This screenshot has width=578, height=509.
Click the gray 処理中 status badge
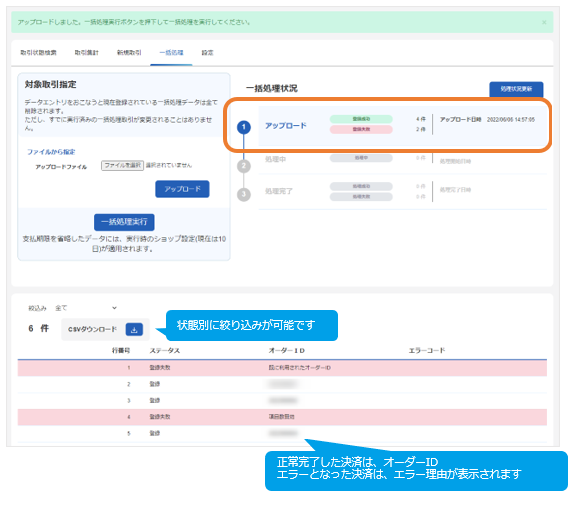point(361,158)
